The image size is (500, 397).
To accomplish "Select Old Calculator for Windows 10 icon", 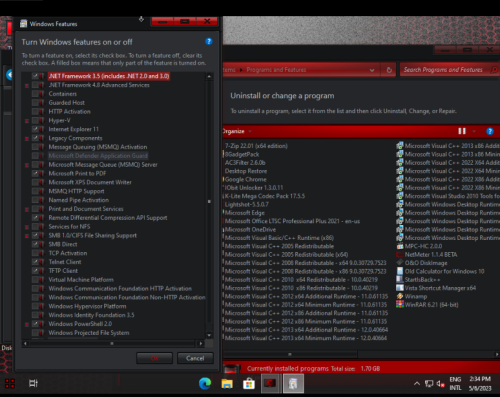I will pyautogui.click(x=400, y=271).
